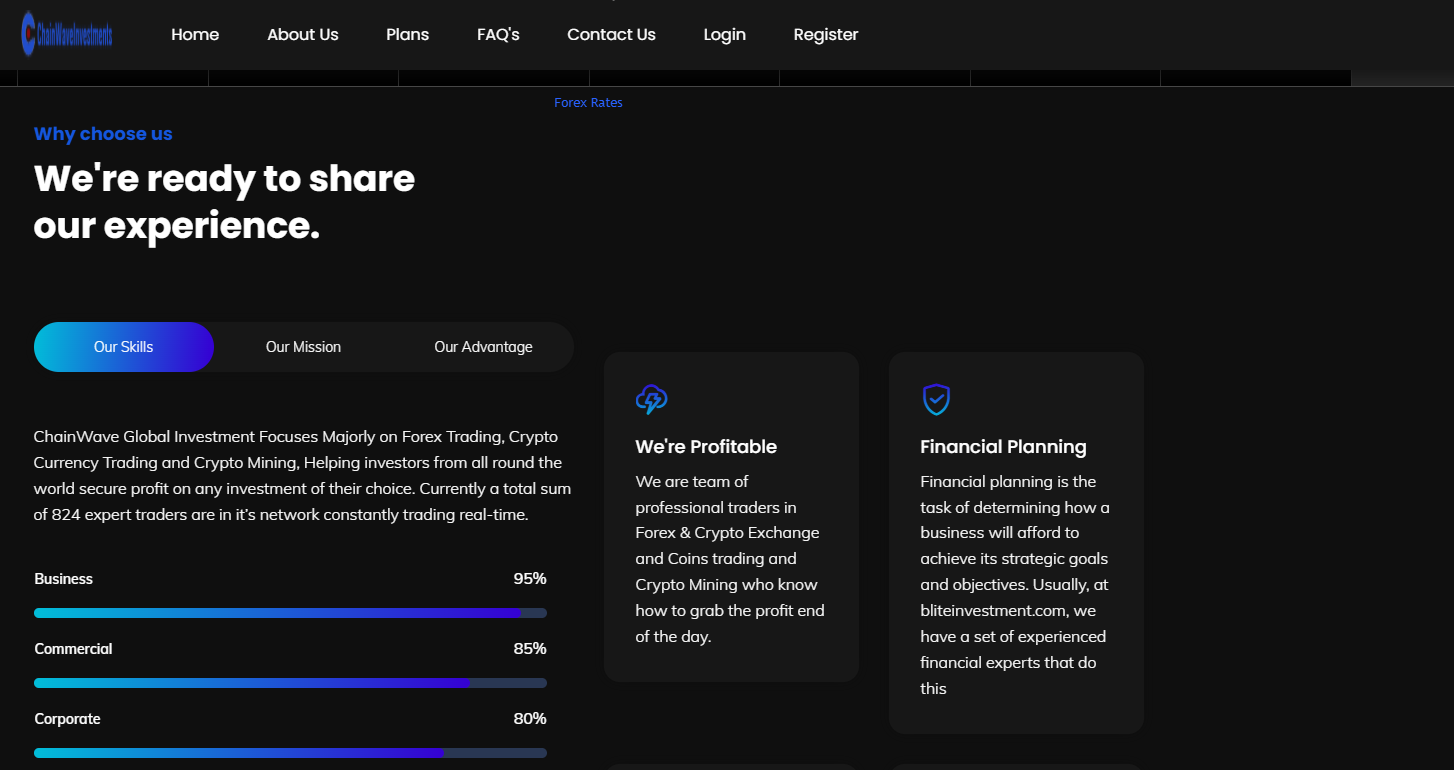Select the Our Skills tab
The height and width of the screenshot is (770, 1454).
click(124, 347)
